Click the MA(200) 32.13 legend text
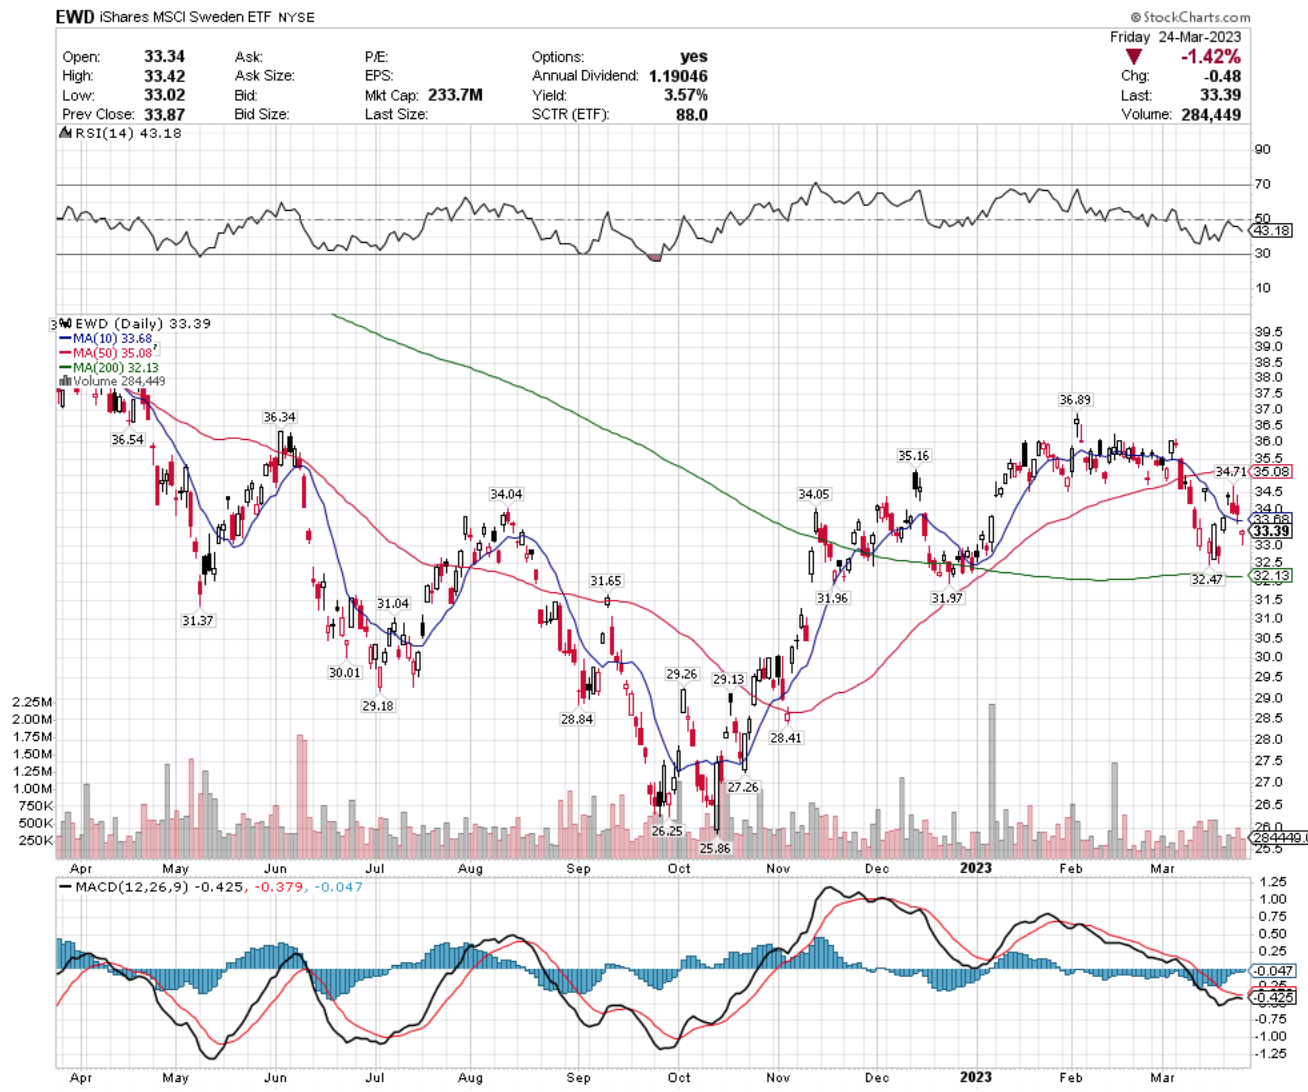 pos(116,368)
